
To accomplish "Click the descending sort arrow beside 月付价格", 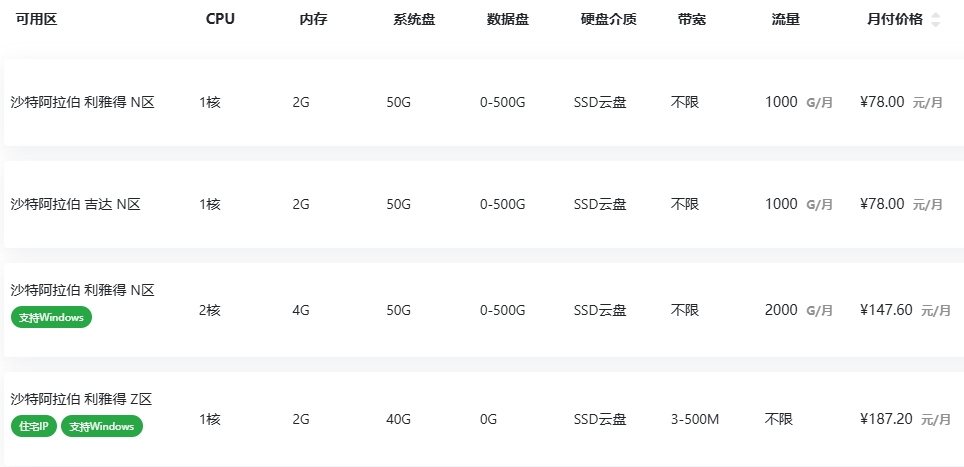I will (935, 24).
